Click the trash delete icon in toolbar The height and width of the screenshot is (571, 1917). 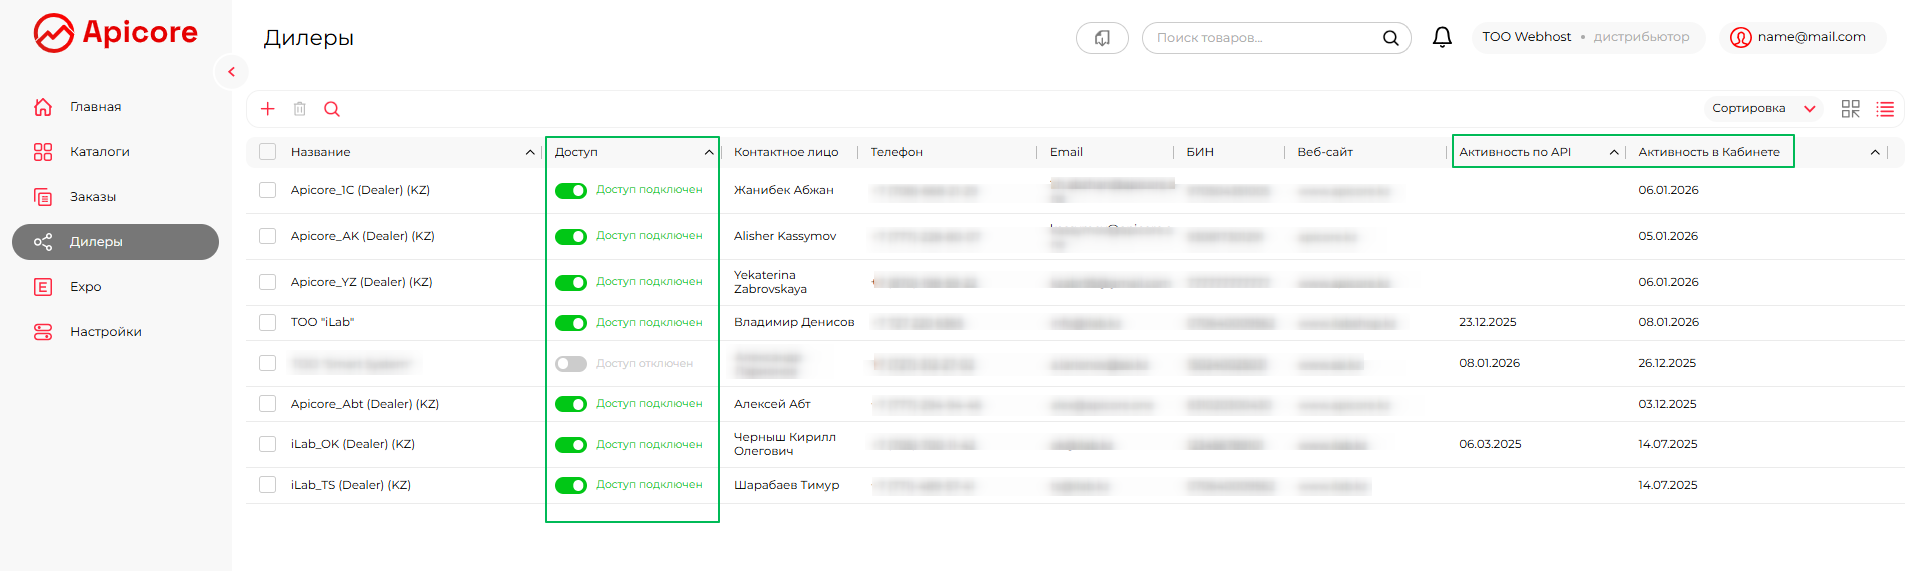(x=299, y=109)
